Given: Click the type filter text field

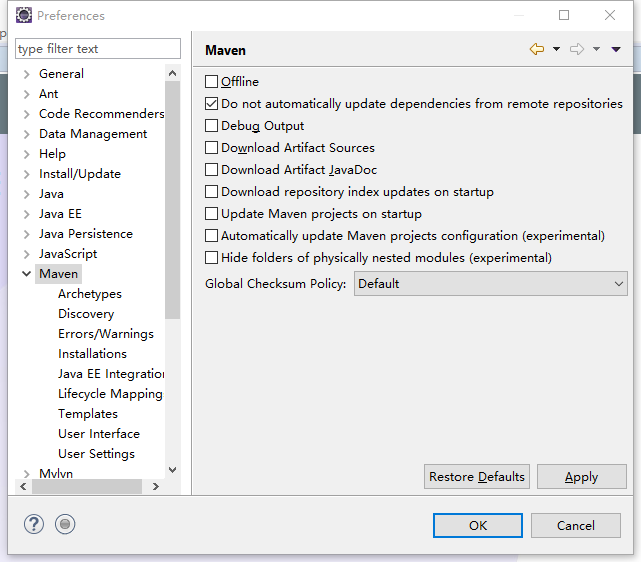Looking at the screenshot, I should 98,49.
